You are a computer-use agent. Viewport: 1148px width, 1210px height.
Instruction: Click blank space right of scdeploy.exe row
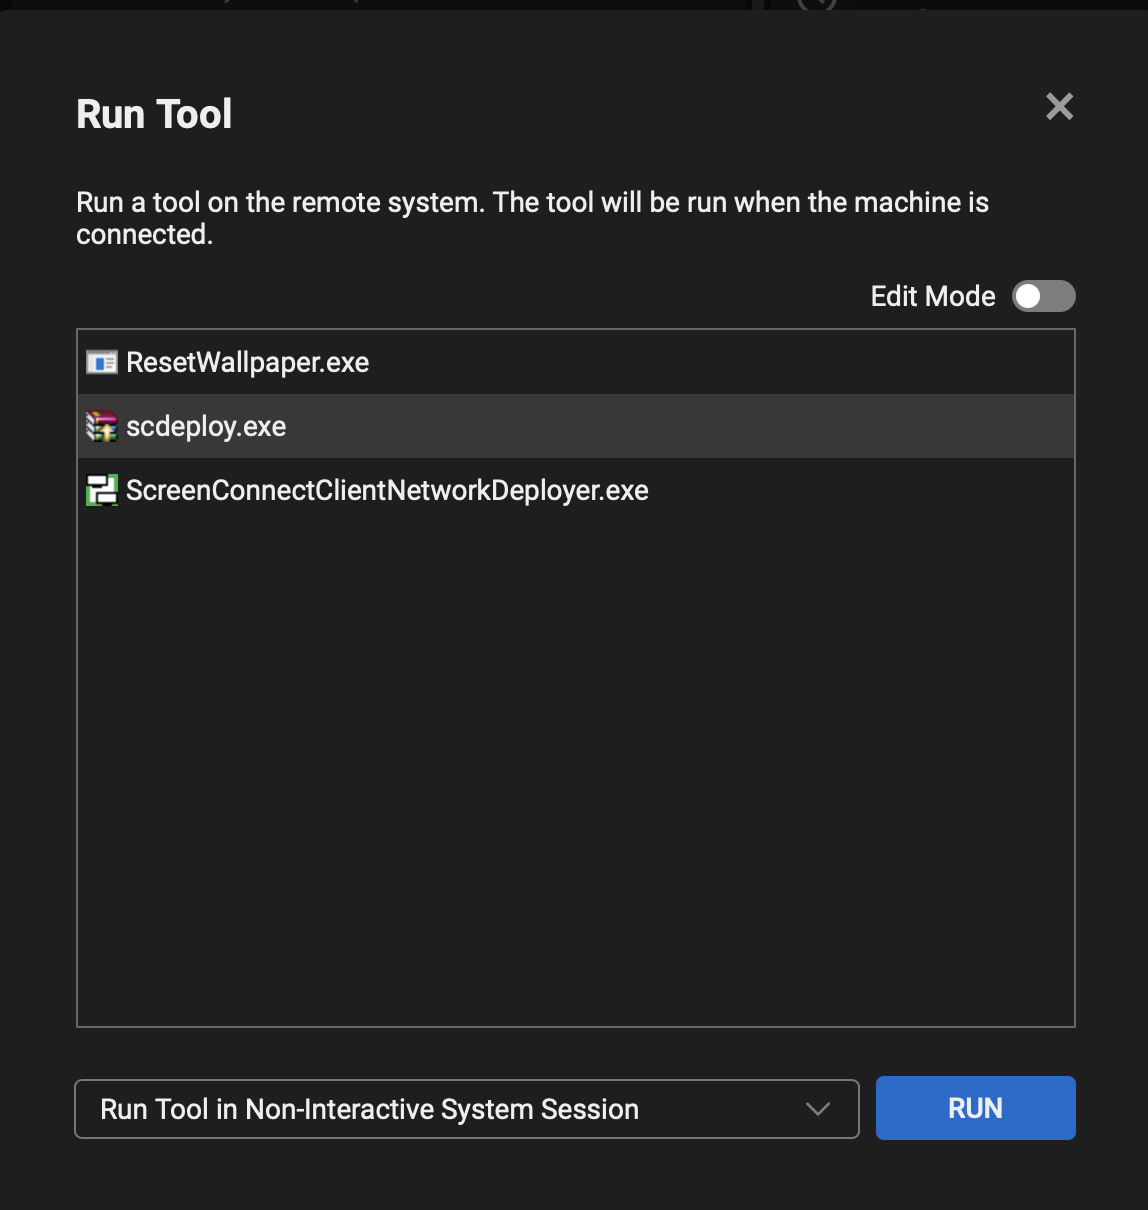(700, 427)
